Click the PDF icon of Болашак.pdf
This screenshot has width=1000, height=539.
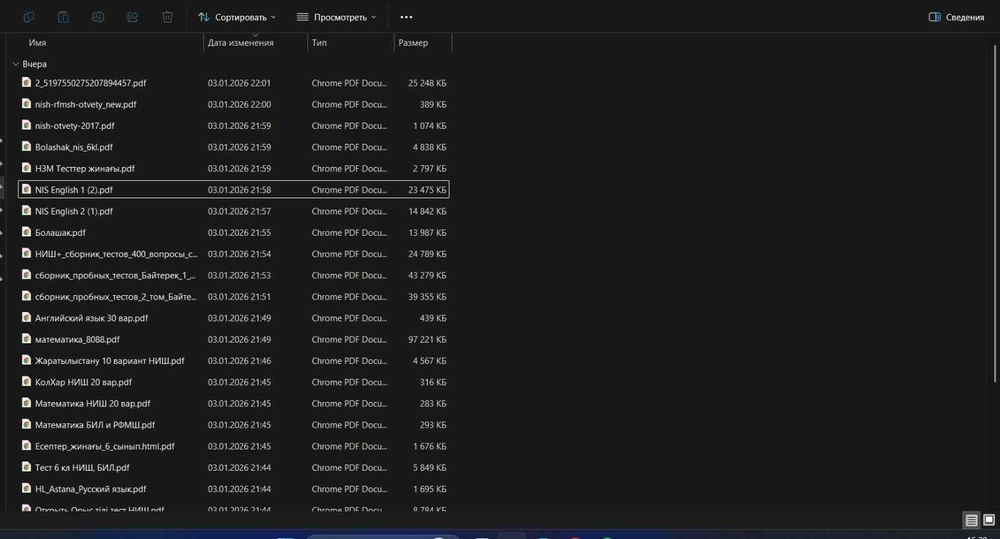pos(26,232)
